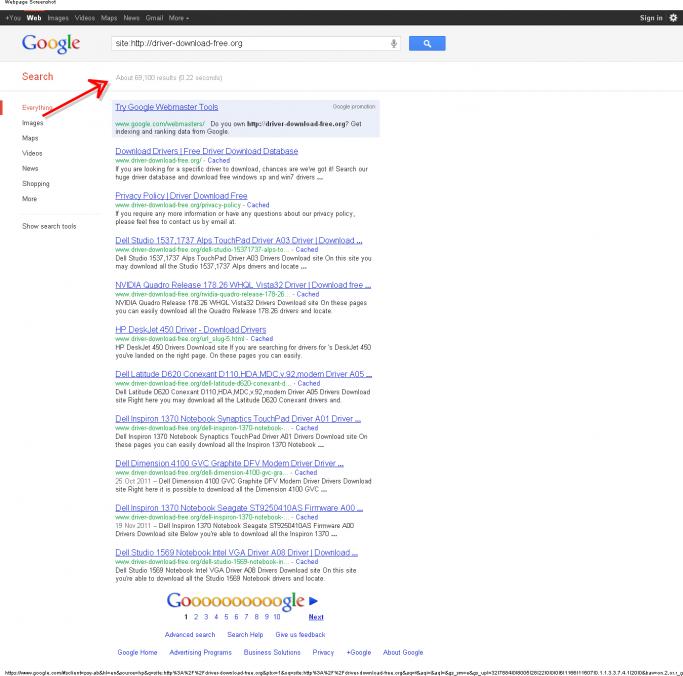This screenshot has height=676, width=683.
Task: Select News in the top navigation bar
Action: pos(131,18)
